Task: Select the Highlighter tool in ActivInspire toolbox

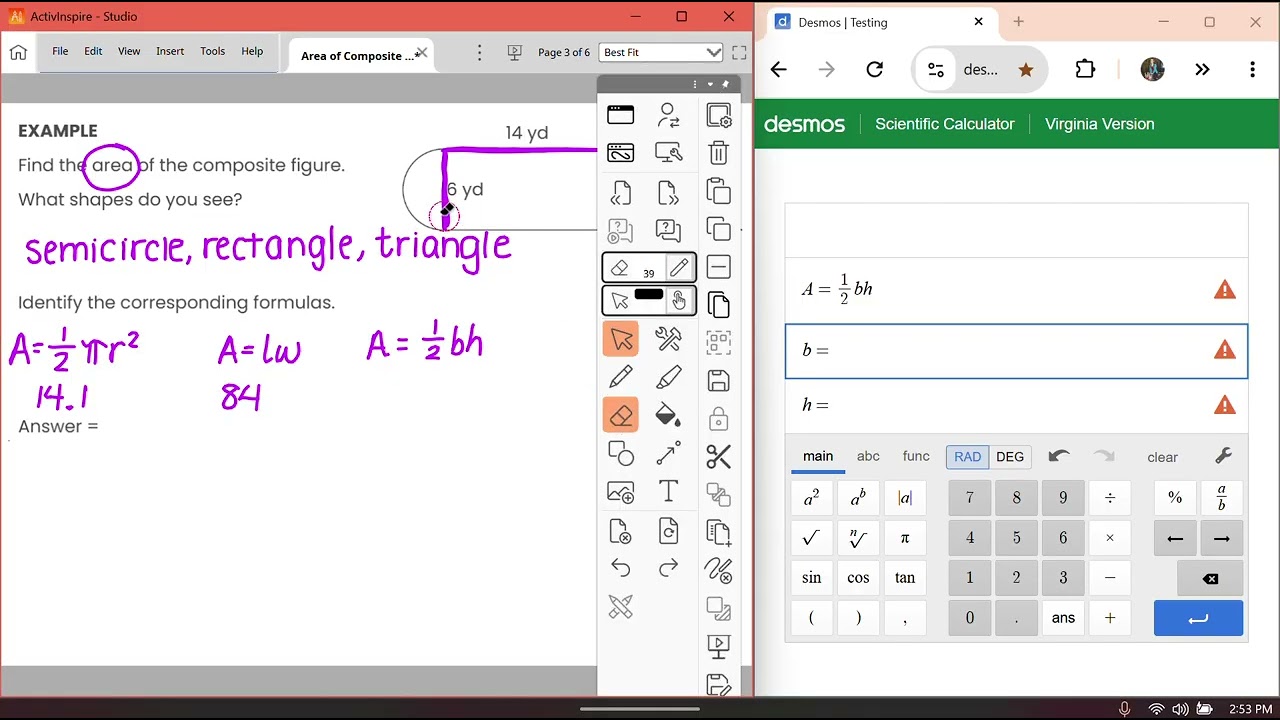Action: point(669,377)
